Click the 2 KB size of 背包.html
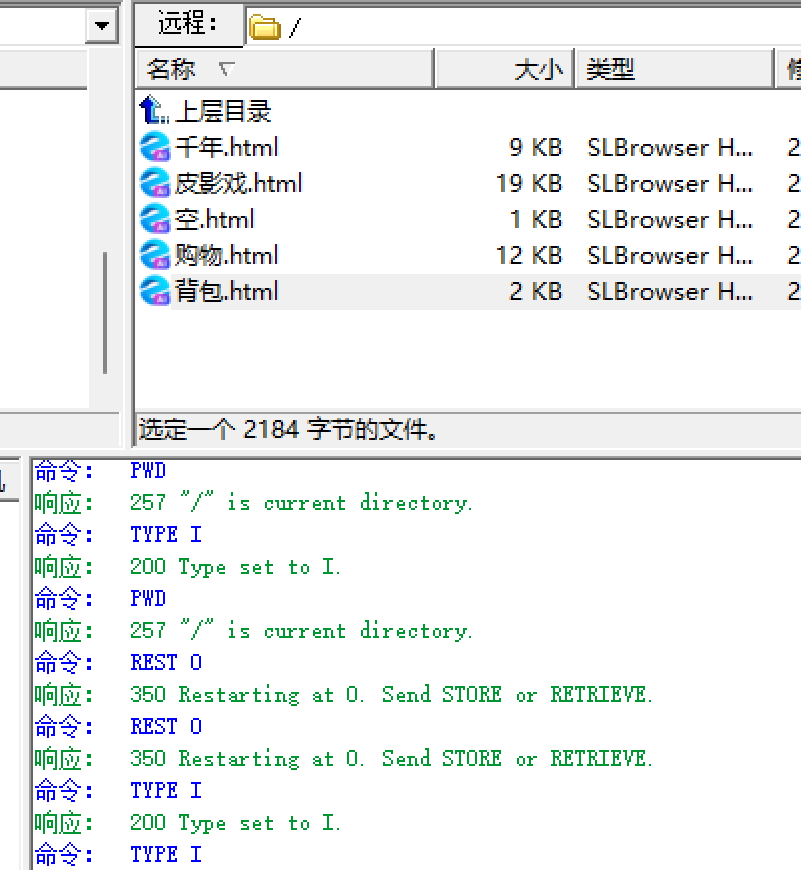Screen dimensions: 801x870 pos(535,292)
